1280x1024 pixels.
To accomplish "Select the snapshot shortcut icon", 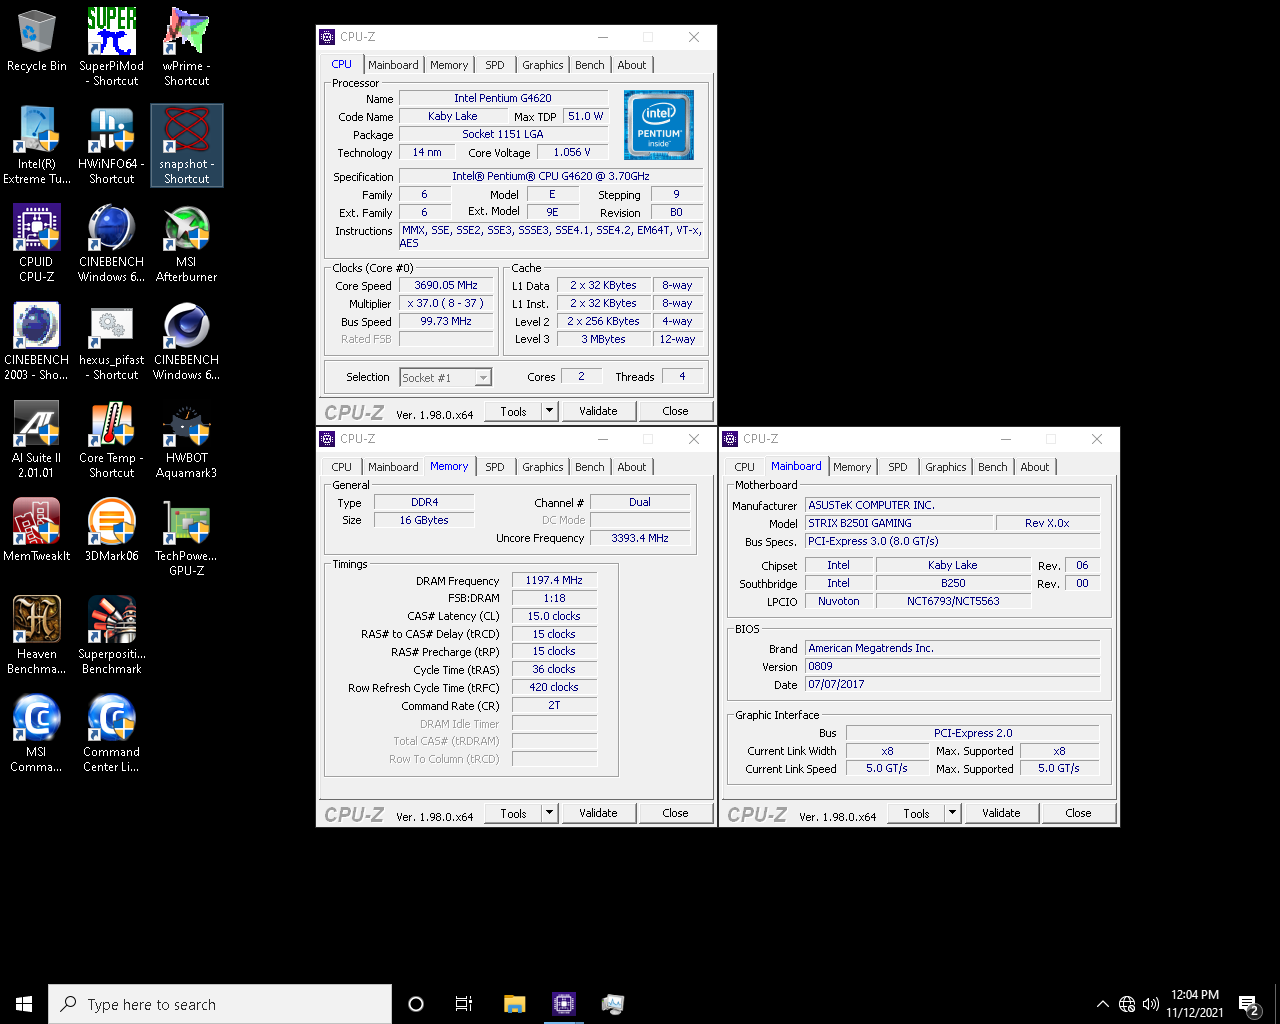I will tap(187, 145).
